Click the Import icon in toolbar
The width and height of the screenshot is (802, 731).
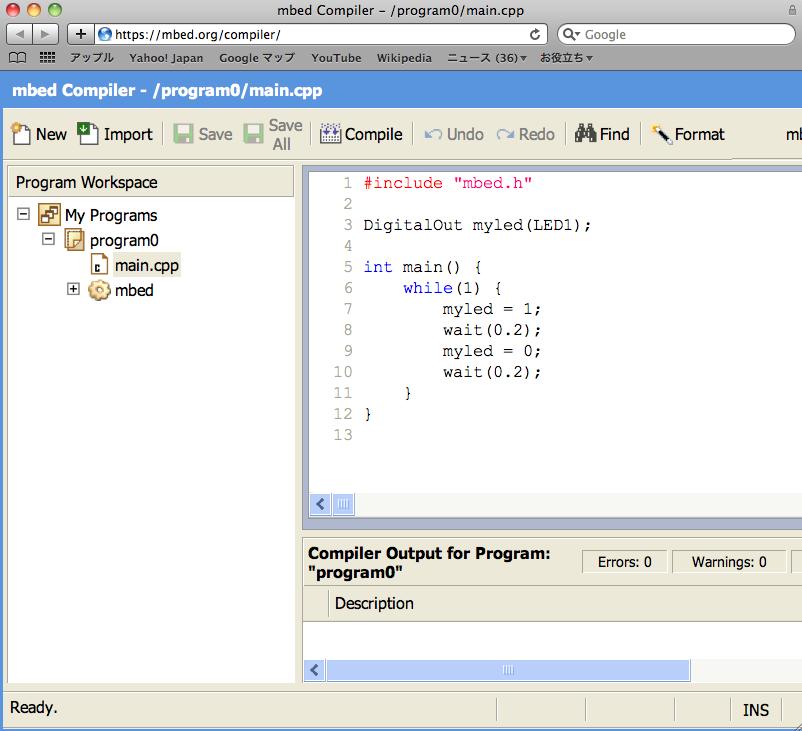point(88,134)
